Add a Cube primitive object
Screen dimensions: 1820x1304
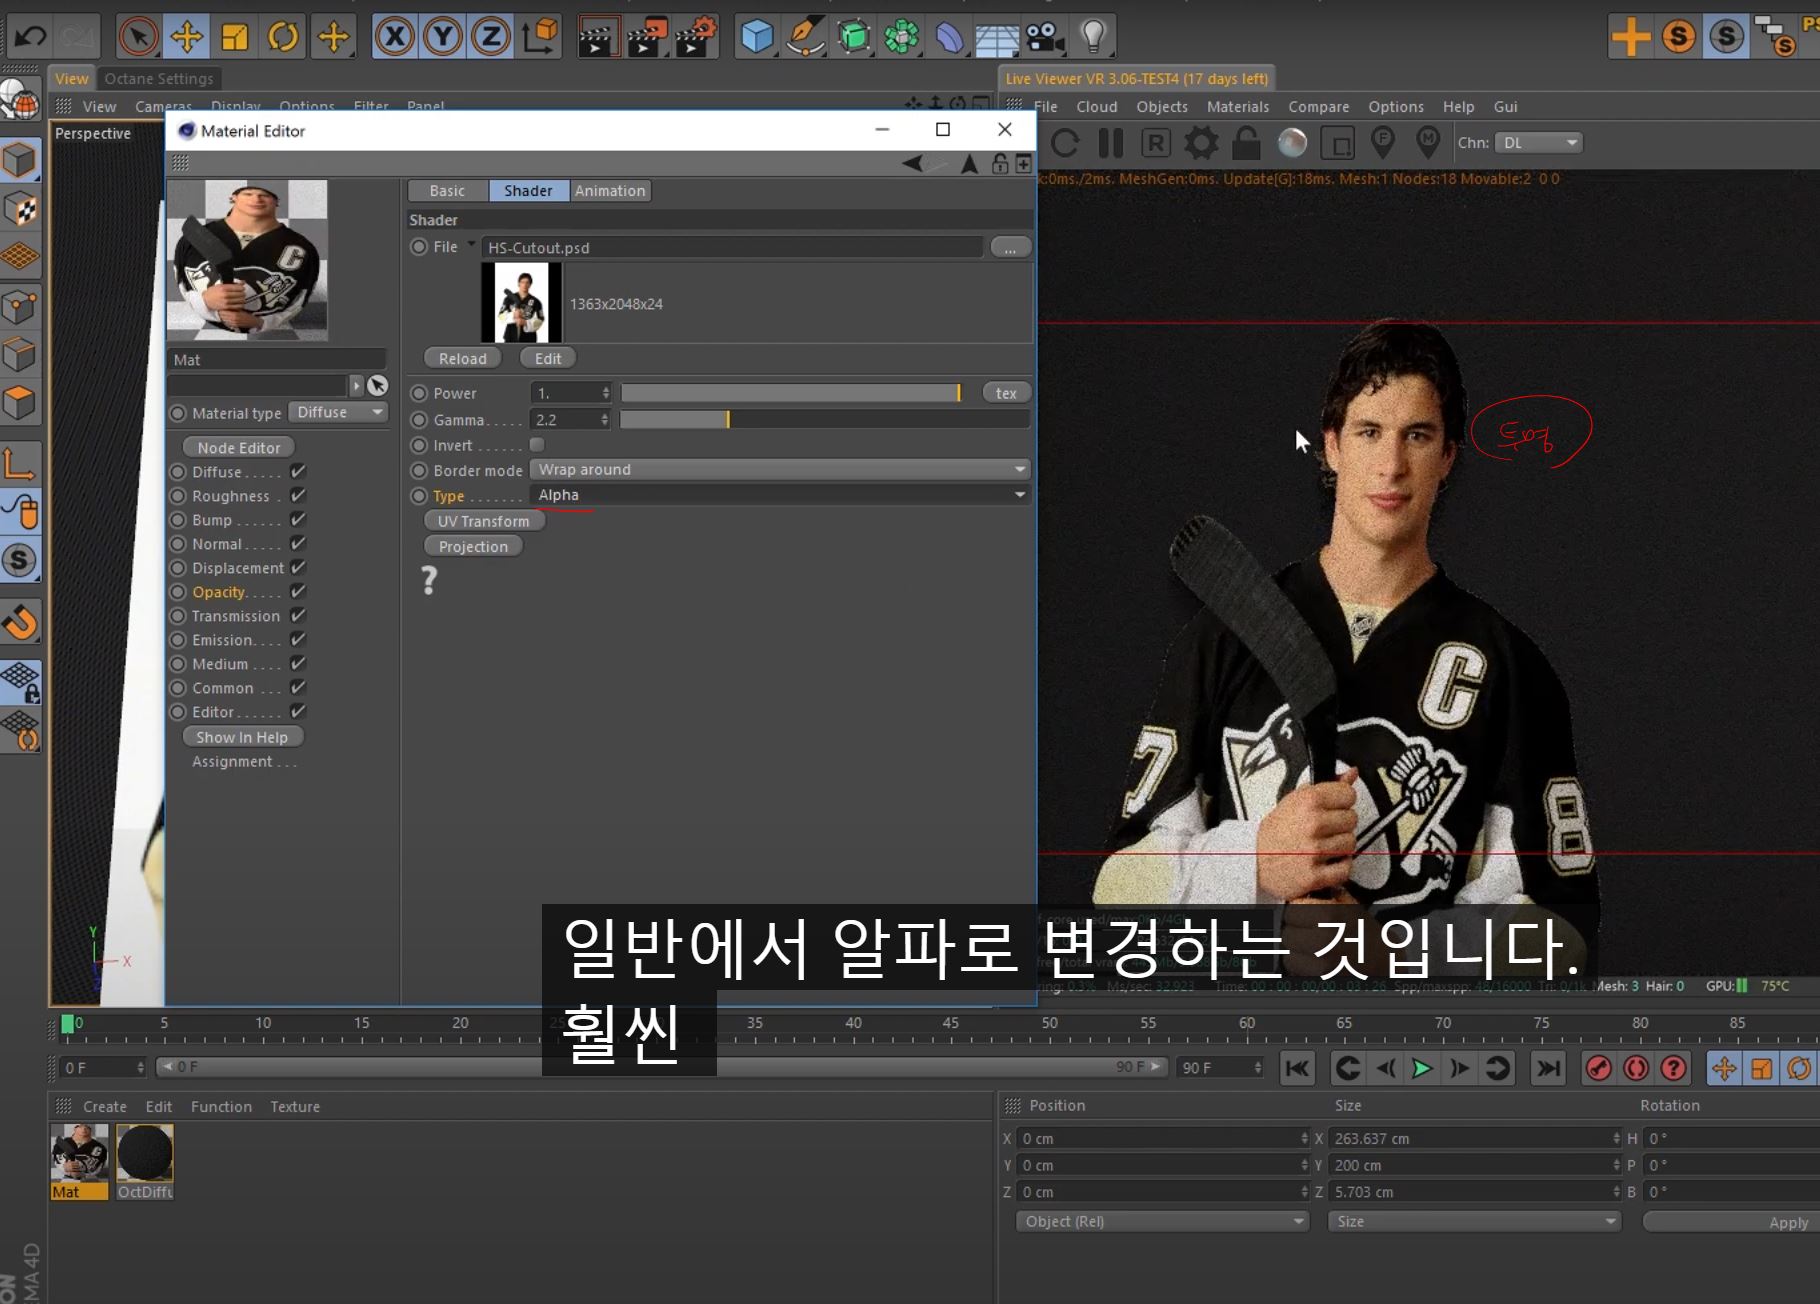pos(757,38)
